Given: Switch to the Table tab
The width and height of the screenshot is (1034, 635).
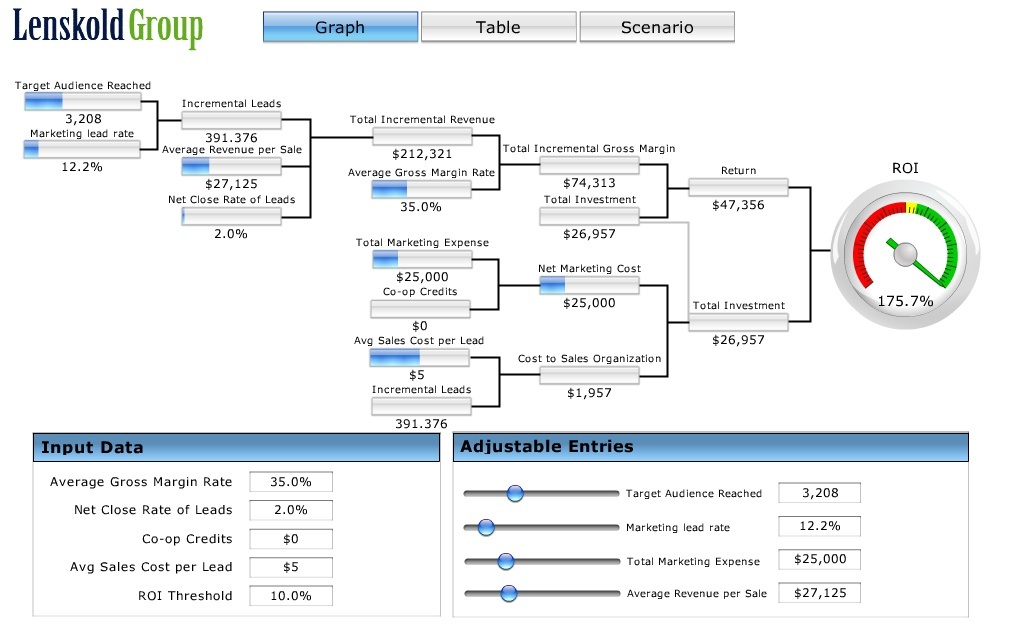Looking at the screenshot, I should [498, 27].
